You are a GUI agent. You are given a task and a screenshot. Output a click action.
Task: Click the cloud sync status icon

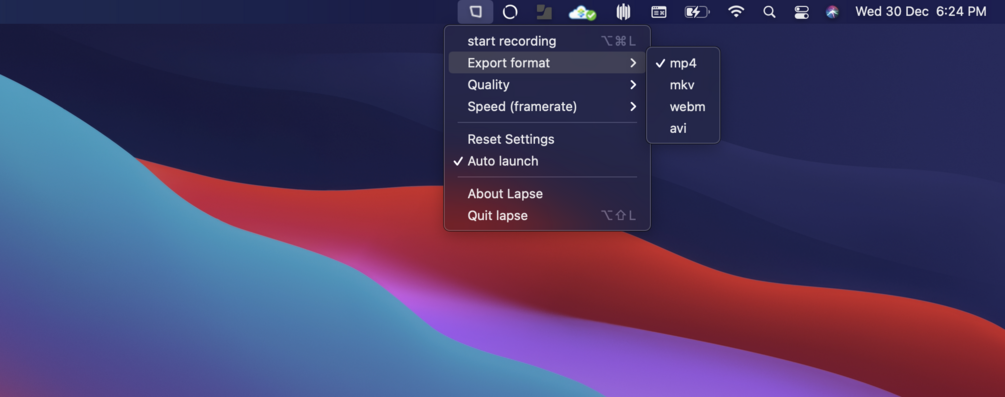[583, 12]
